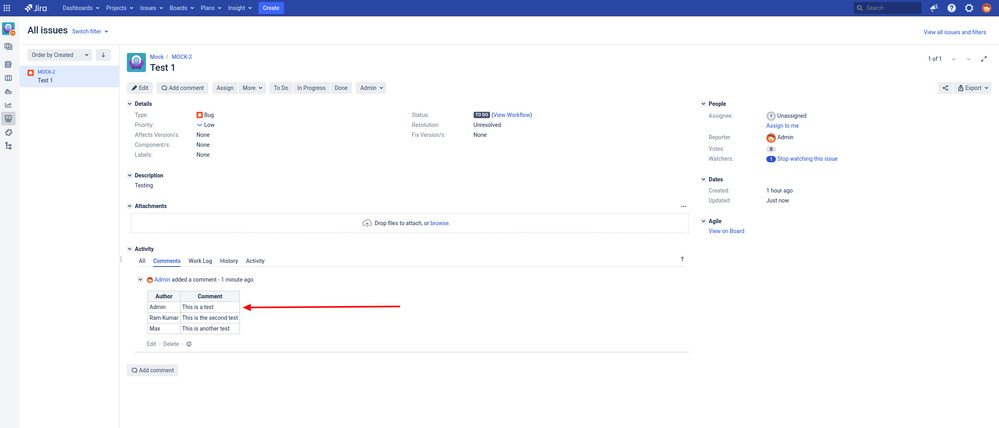Switch to the All activity tab
The height and width of the screenshot is (428, 999).
(x=142, y=261)
